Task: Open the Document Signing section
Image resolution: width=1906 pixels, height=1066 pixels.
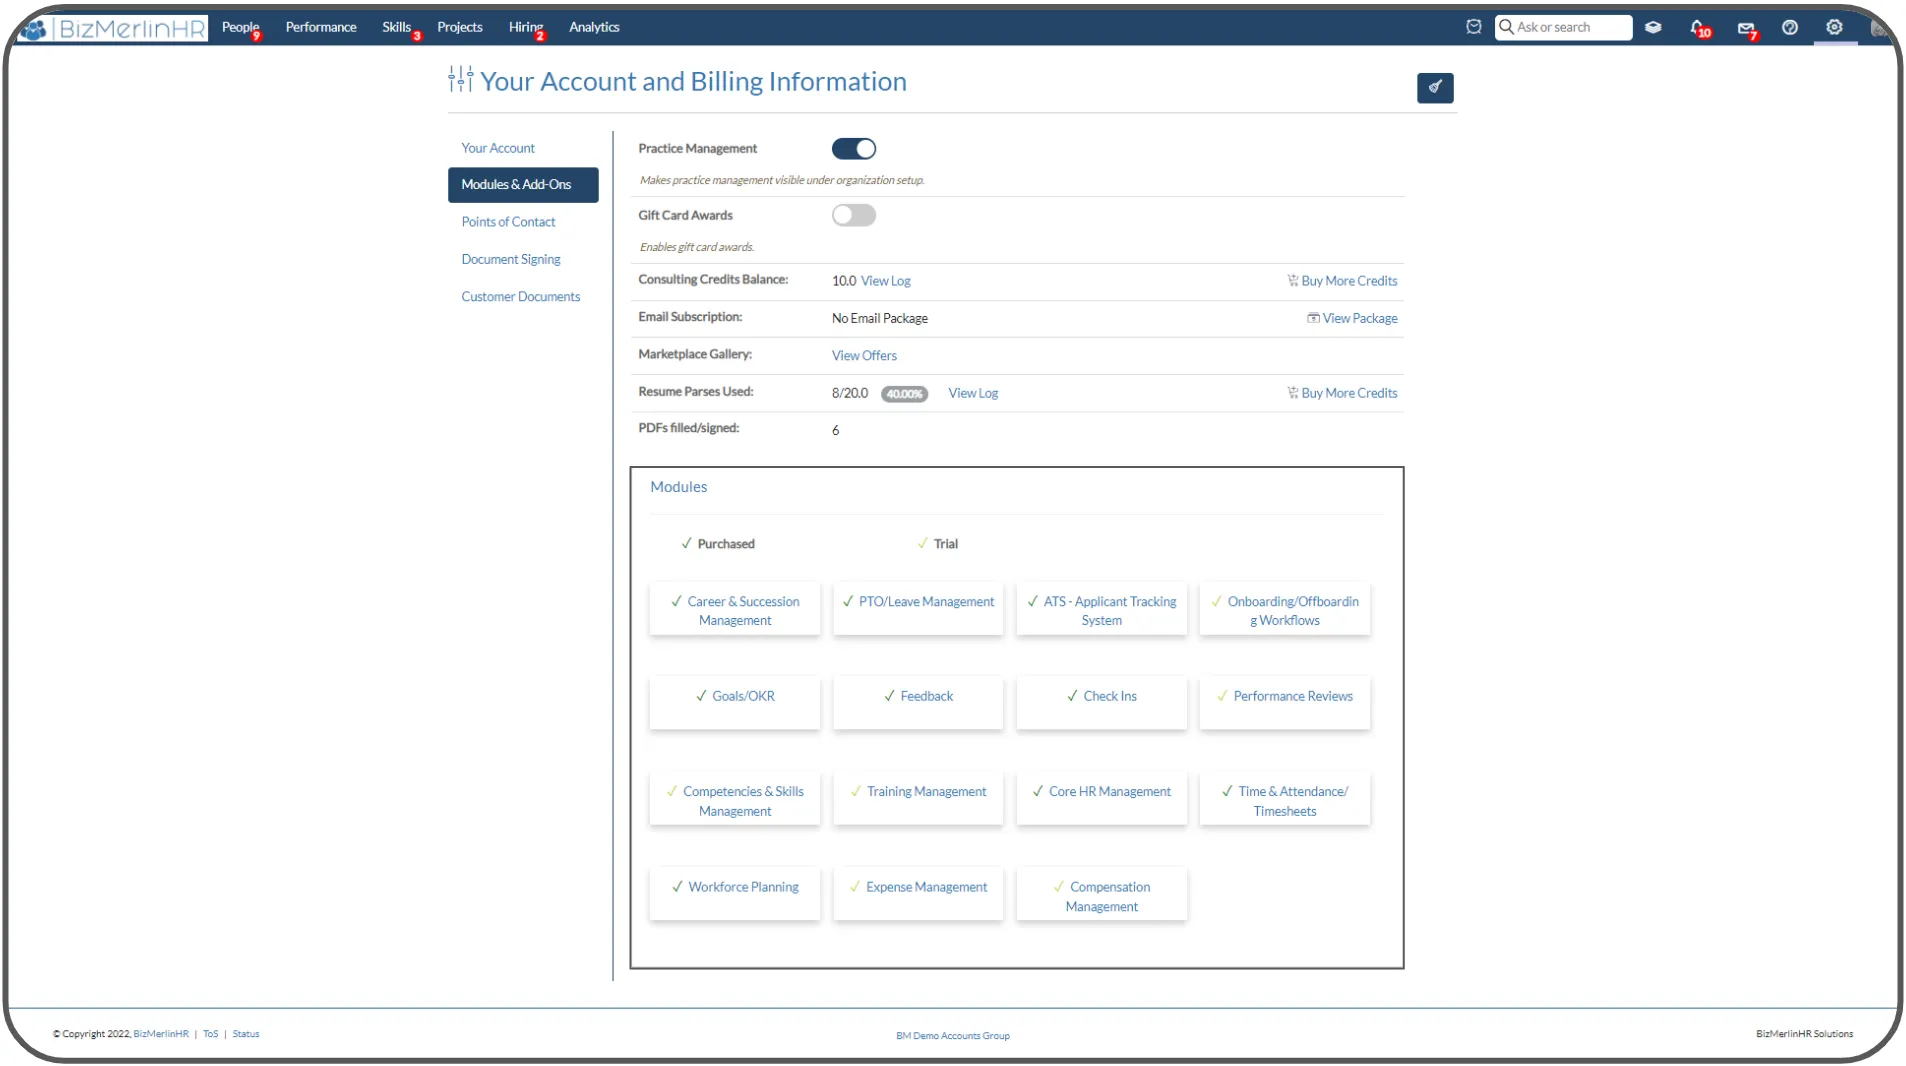Action: tap(511, 259)
